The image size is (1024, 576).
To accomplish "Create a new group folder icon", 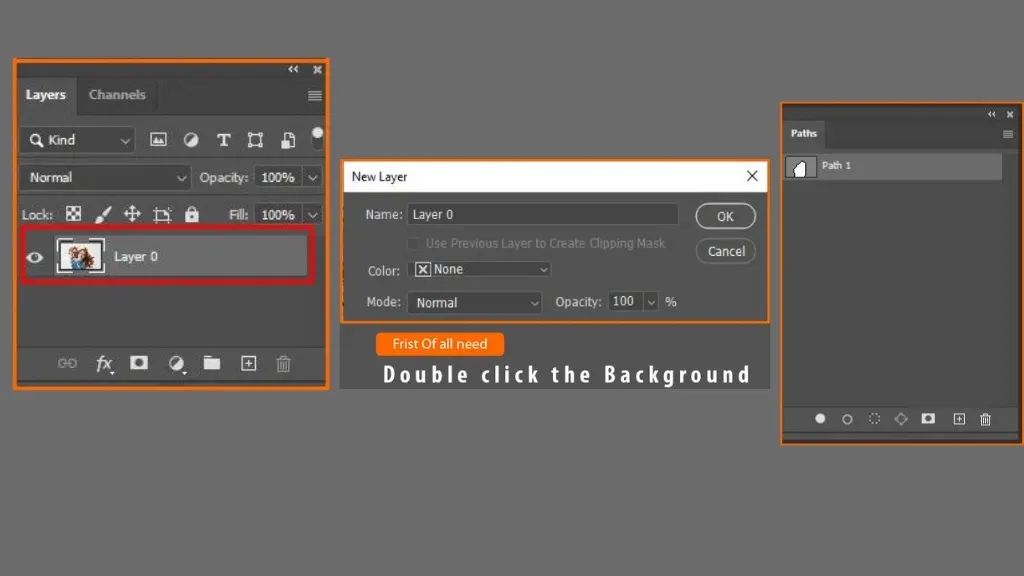I will pyautogui.click(x=212, y=362).
